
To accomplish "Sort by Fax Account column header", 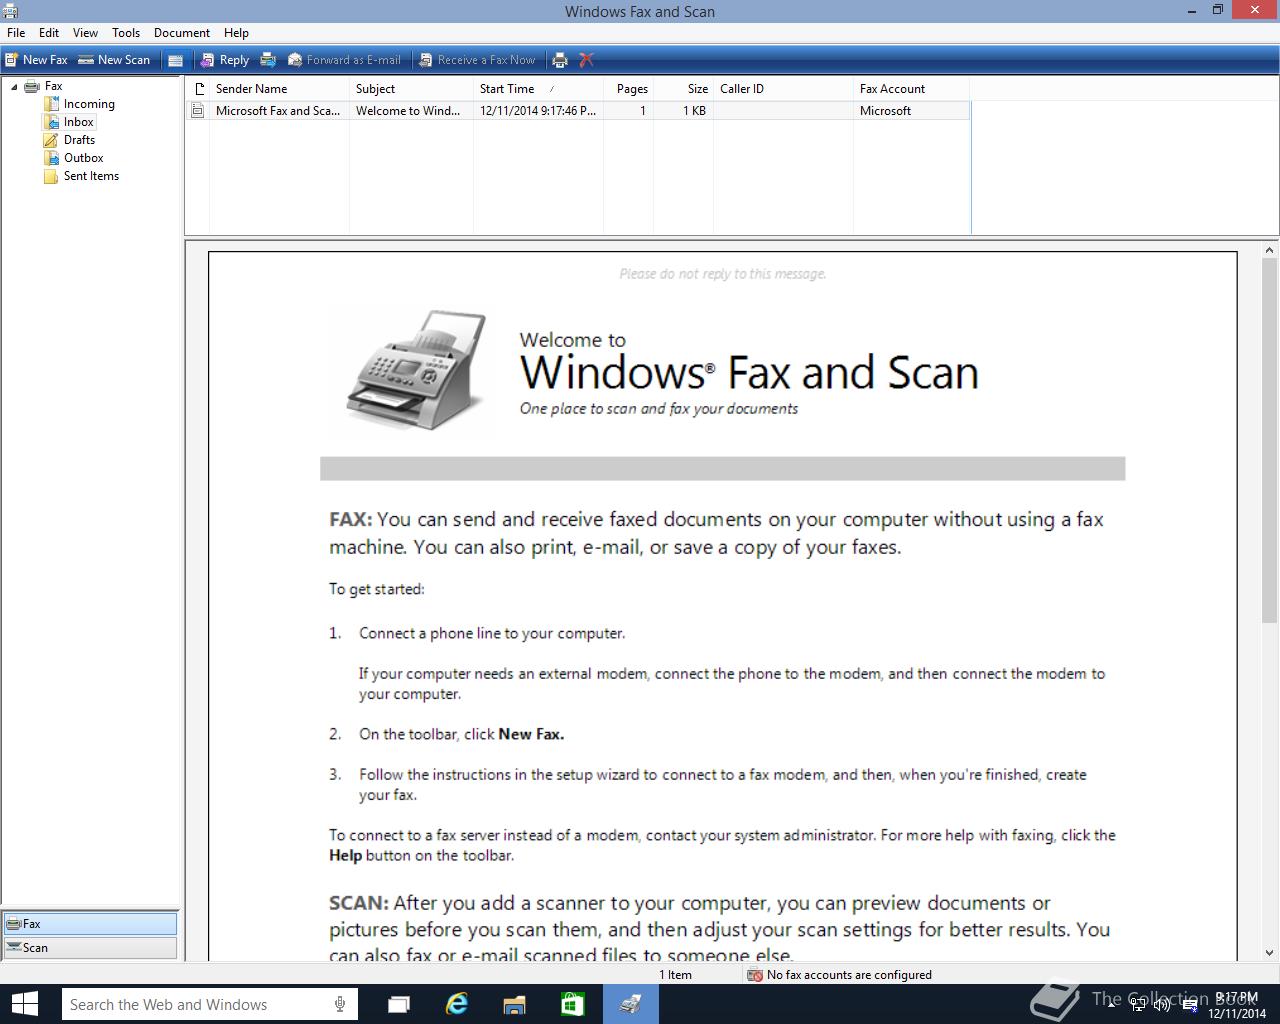I will tap(911, 89).
